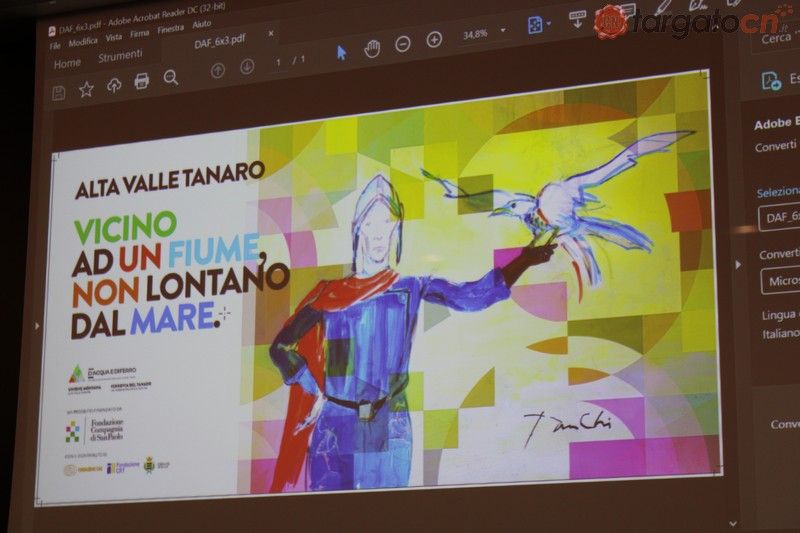The width and height of the screenshot is (800, 533).
Task: Switch to the Strumenti tab
Action: click(120, 55)
